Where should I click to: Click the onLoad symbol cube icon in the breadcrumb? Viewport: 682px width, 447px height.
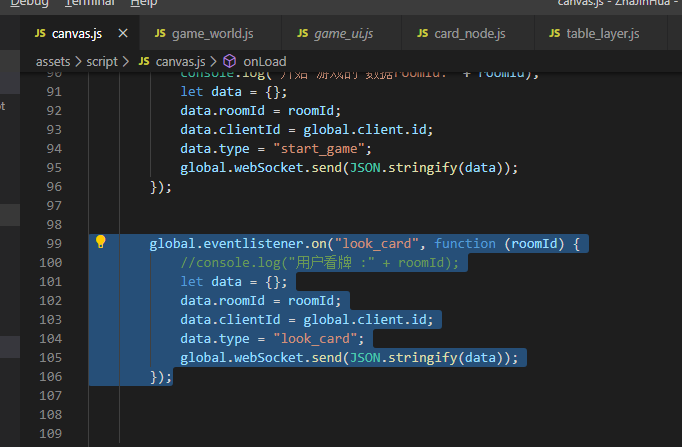[x=229, y=61]
